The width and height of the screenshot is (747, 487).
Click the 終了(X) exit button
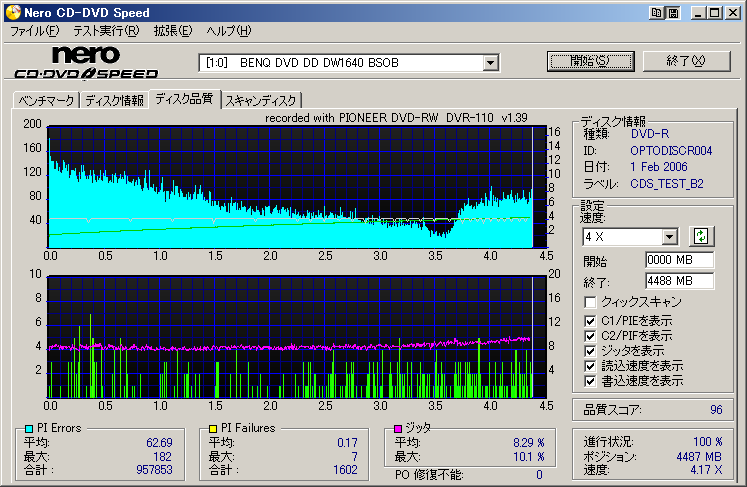686,61
